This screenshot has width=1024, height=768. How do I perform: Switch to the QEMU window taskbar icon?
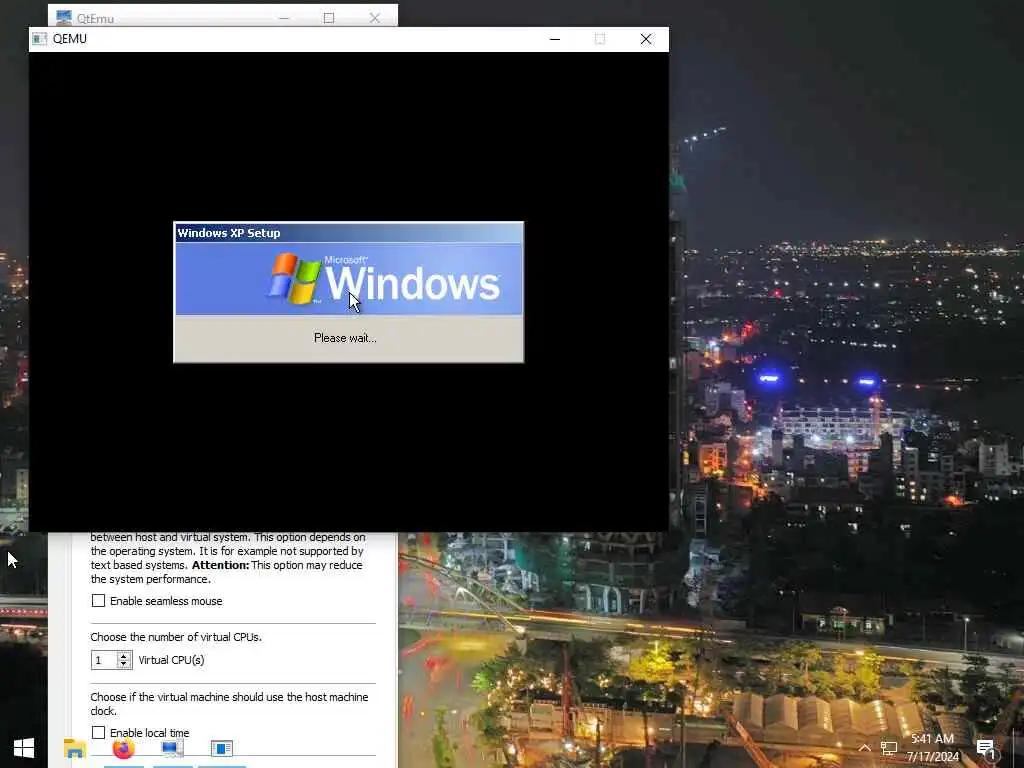click(x=221, y=748)
